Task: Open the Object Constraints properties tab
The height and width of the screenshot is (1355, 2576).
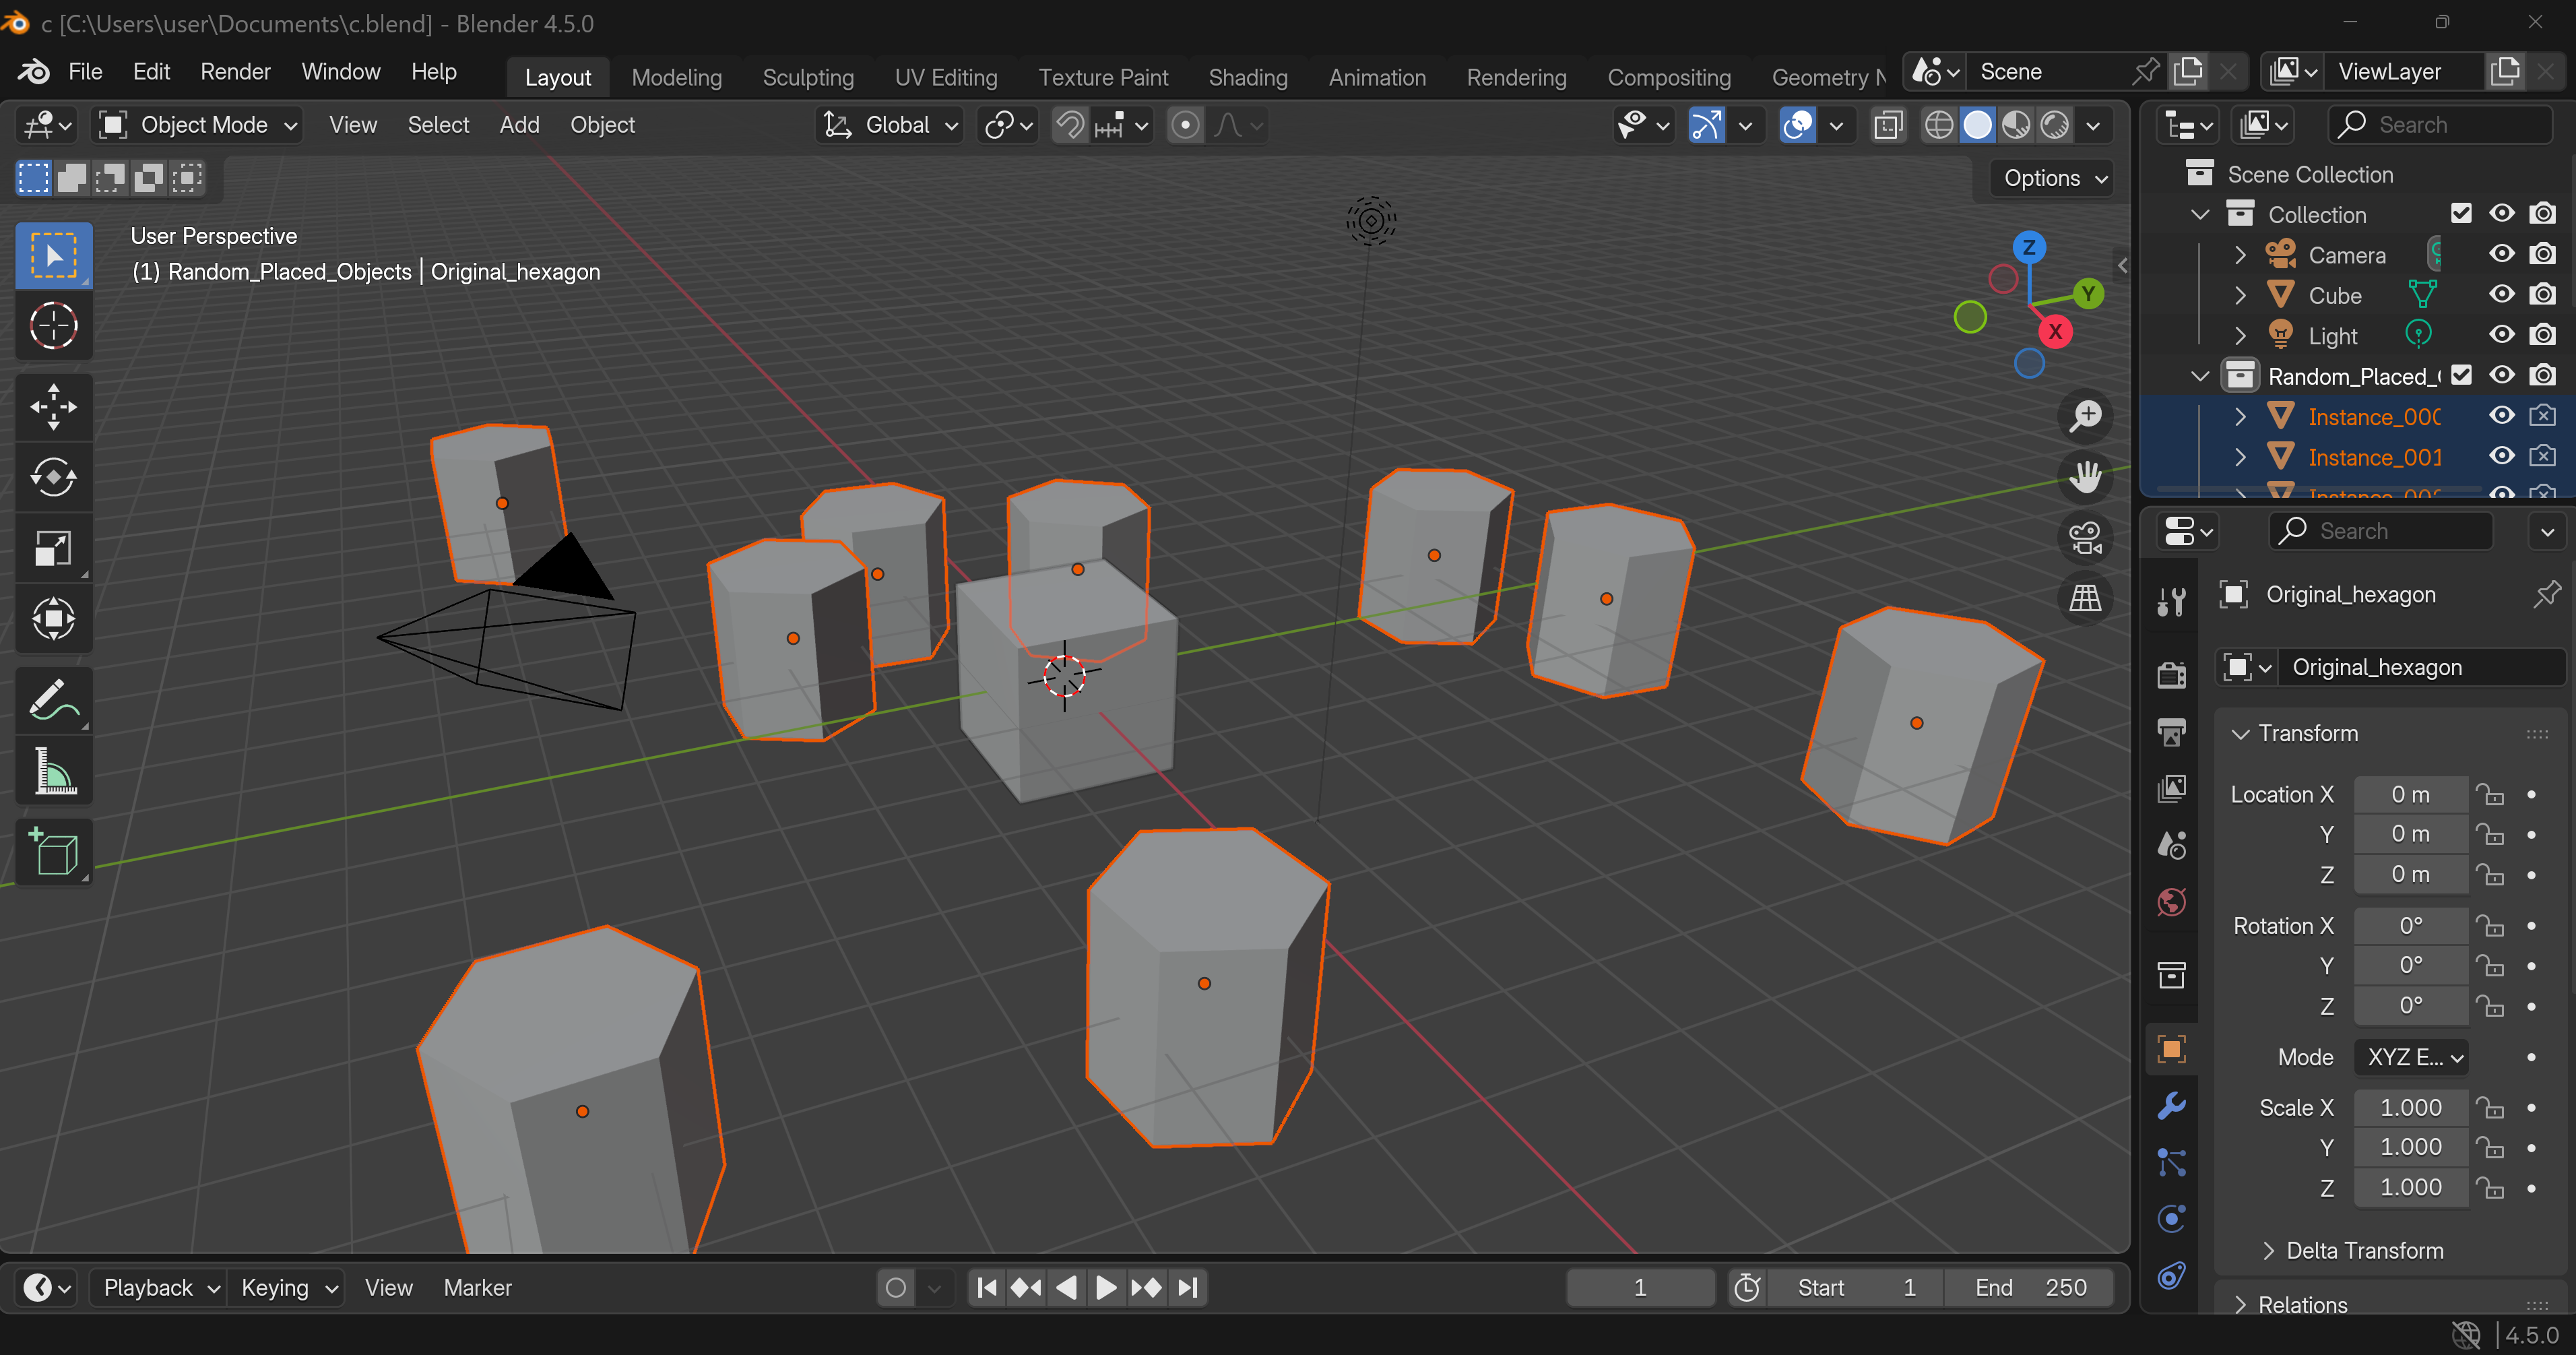Action: (x=2171, y=1275)
